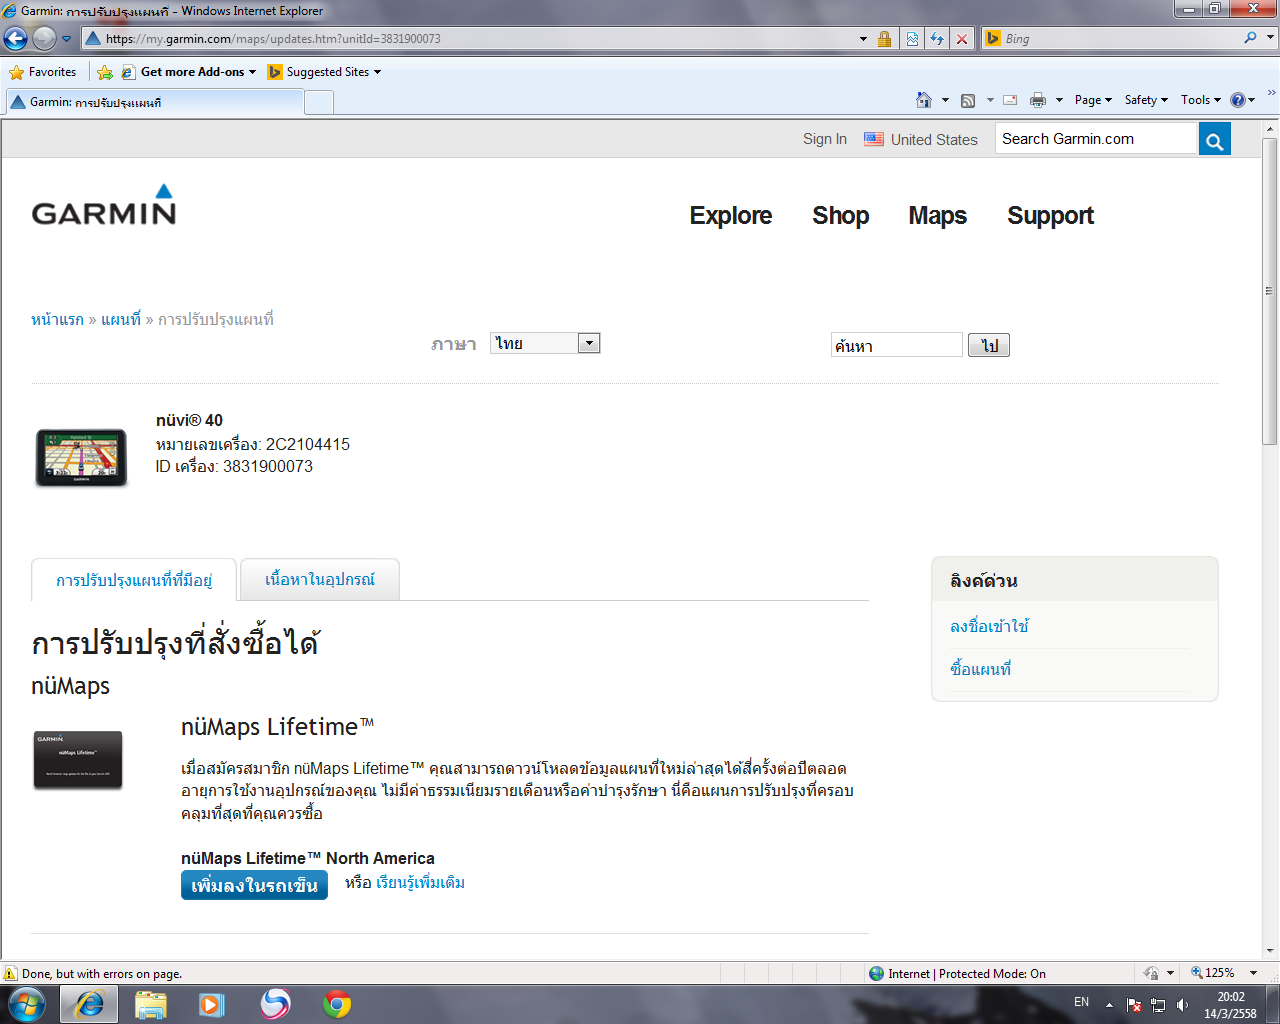1280x1024 pixels.
Task: Open Windows Media Player from taskbar
Action: click(212, 1004)
